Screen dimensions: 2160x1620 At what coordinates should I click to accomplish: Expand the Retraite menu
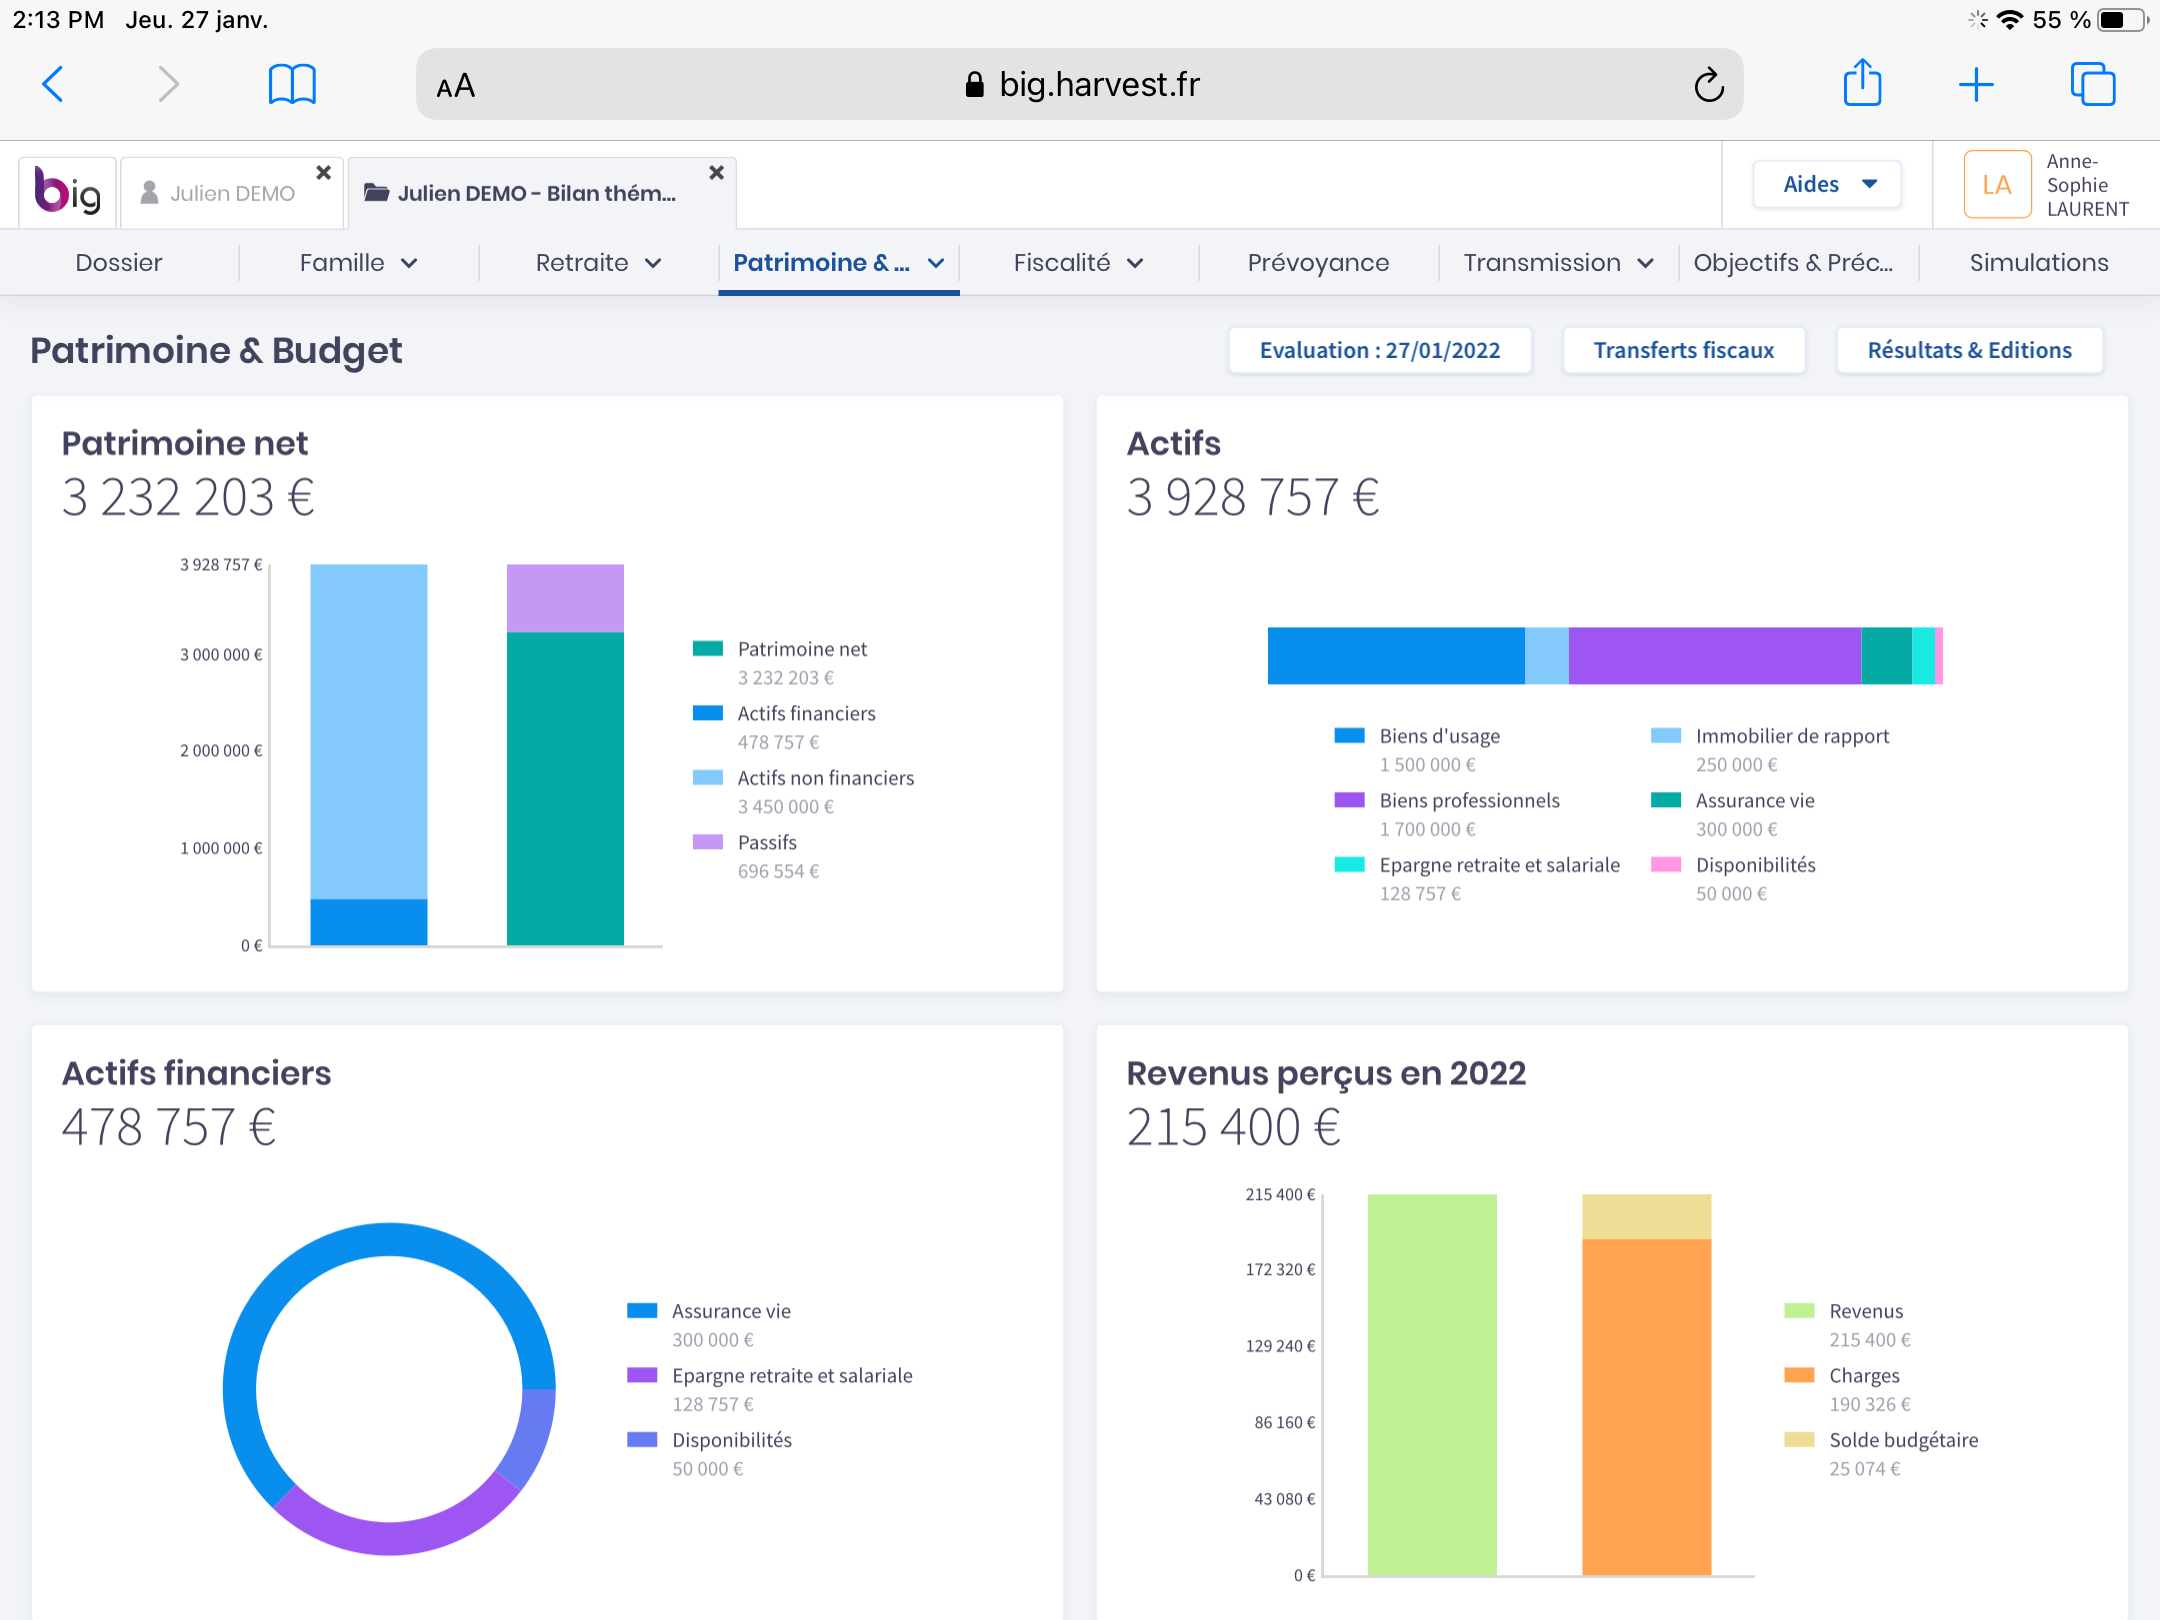[x=598, y=263]
